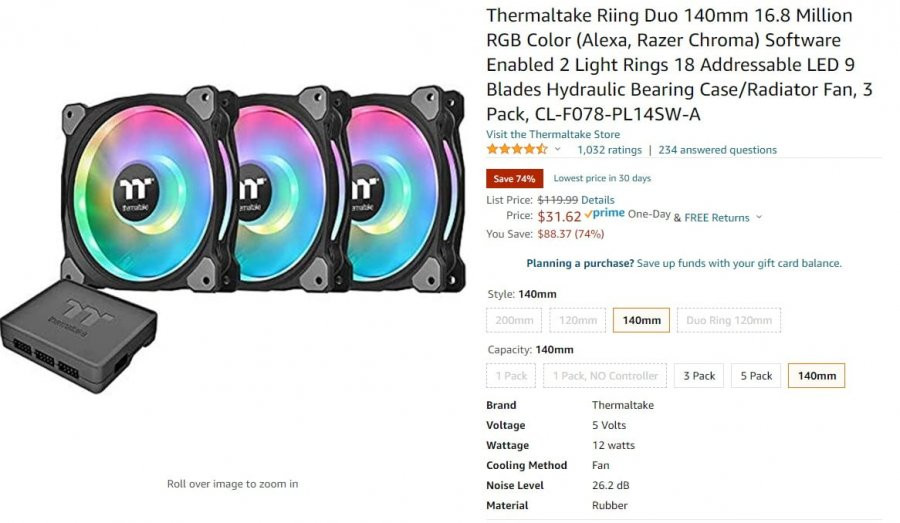Select the 3 Pack capacity
The height and width of the screenshot is (523, 900).
[699, 375]
